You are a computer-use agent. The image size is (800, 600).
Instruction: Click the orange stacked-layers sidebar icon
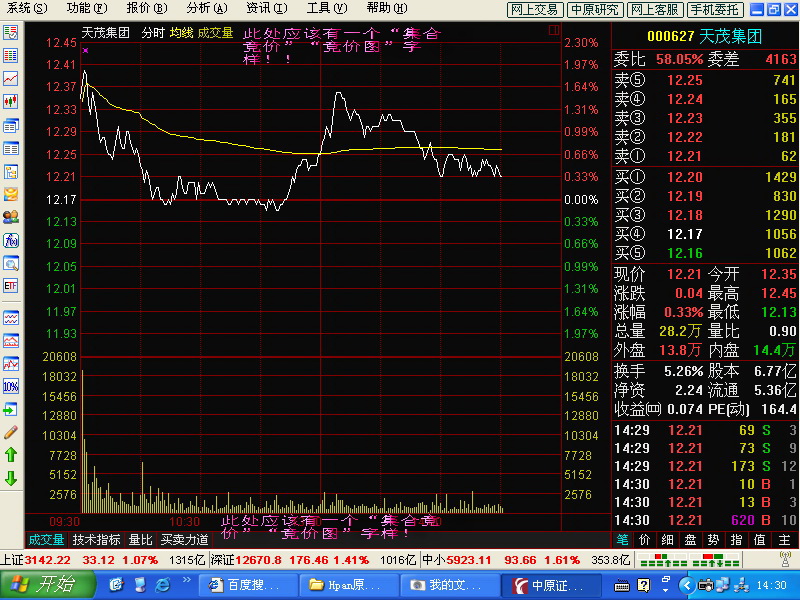11,194
